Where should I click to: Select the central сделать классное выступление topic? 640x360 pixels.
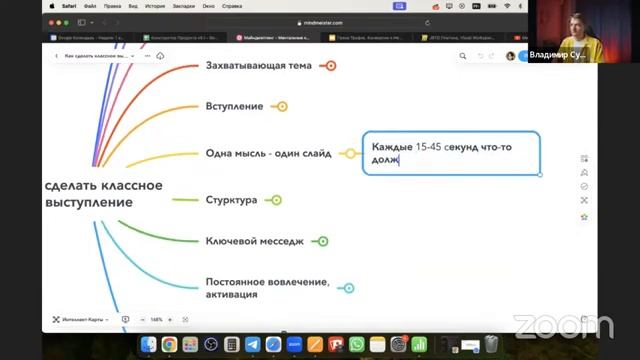[x=103, y=194]
